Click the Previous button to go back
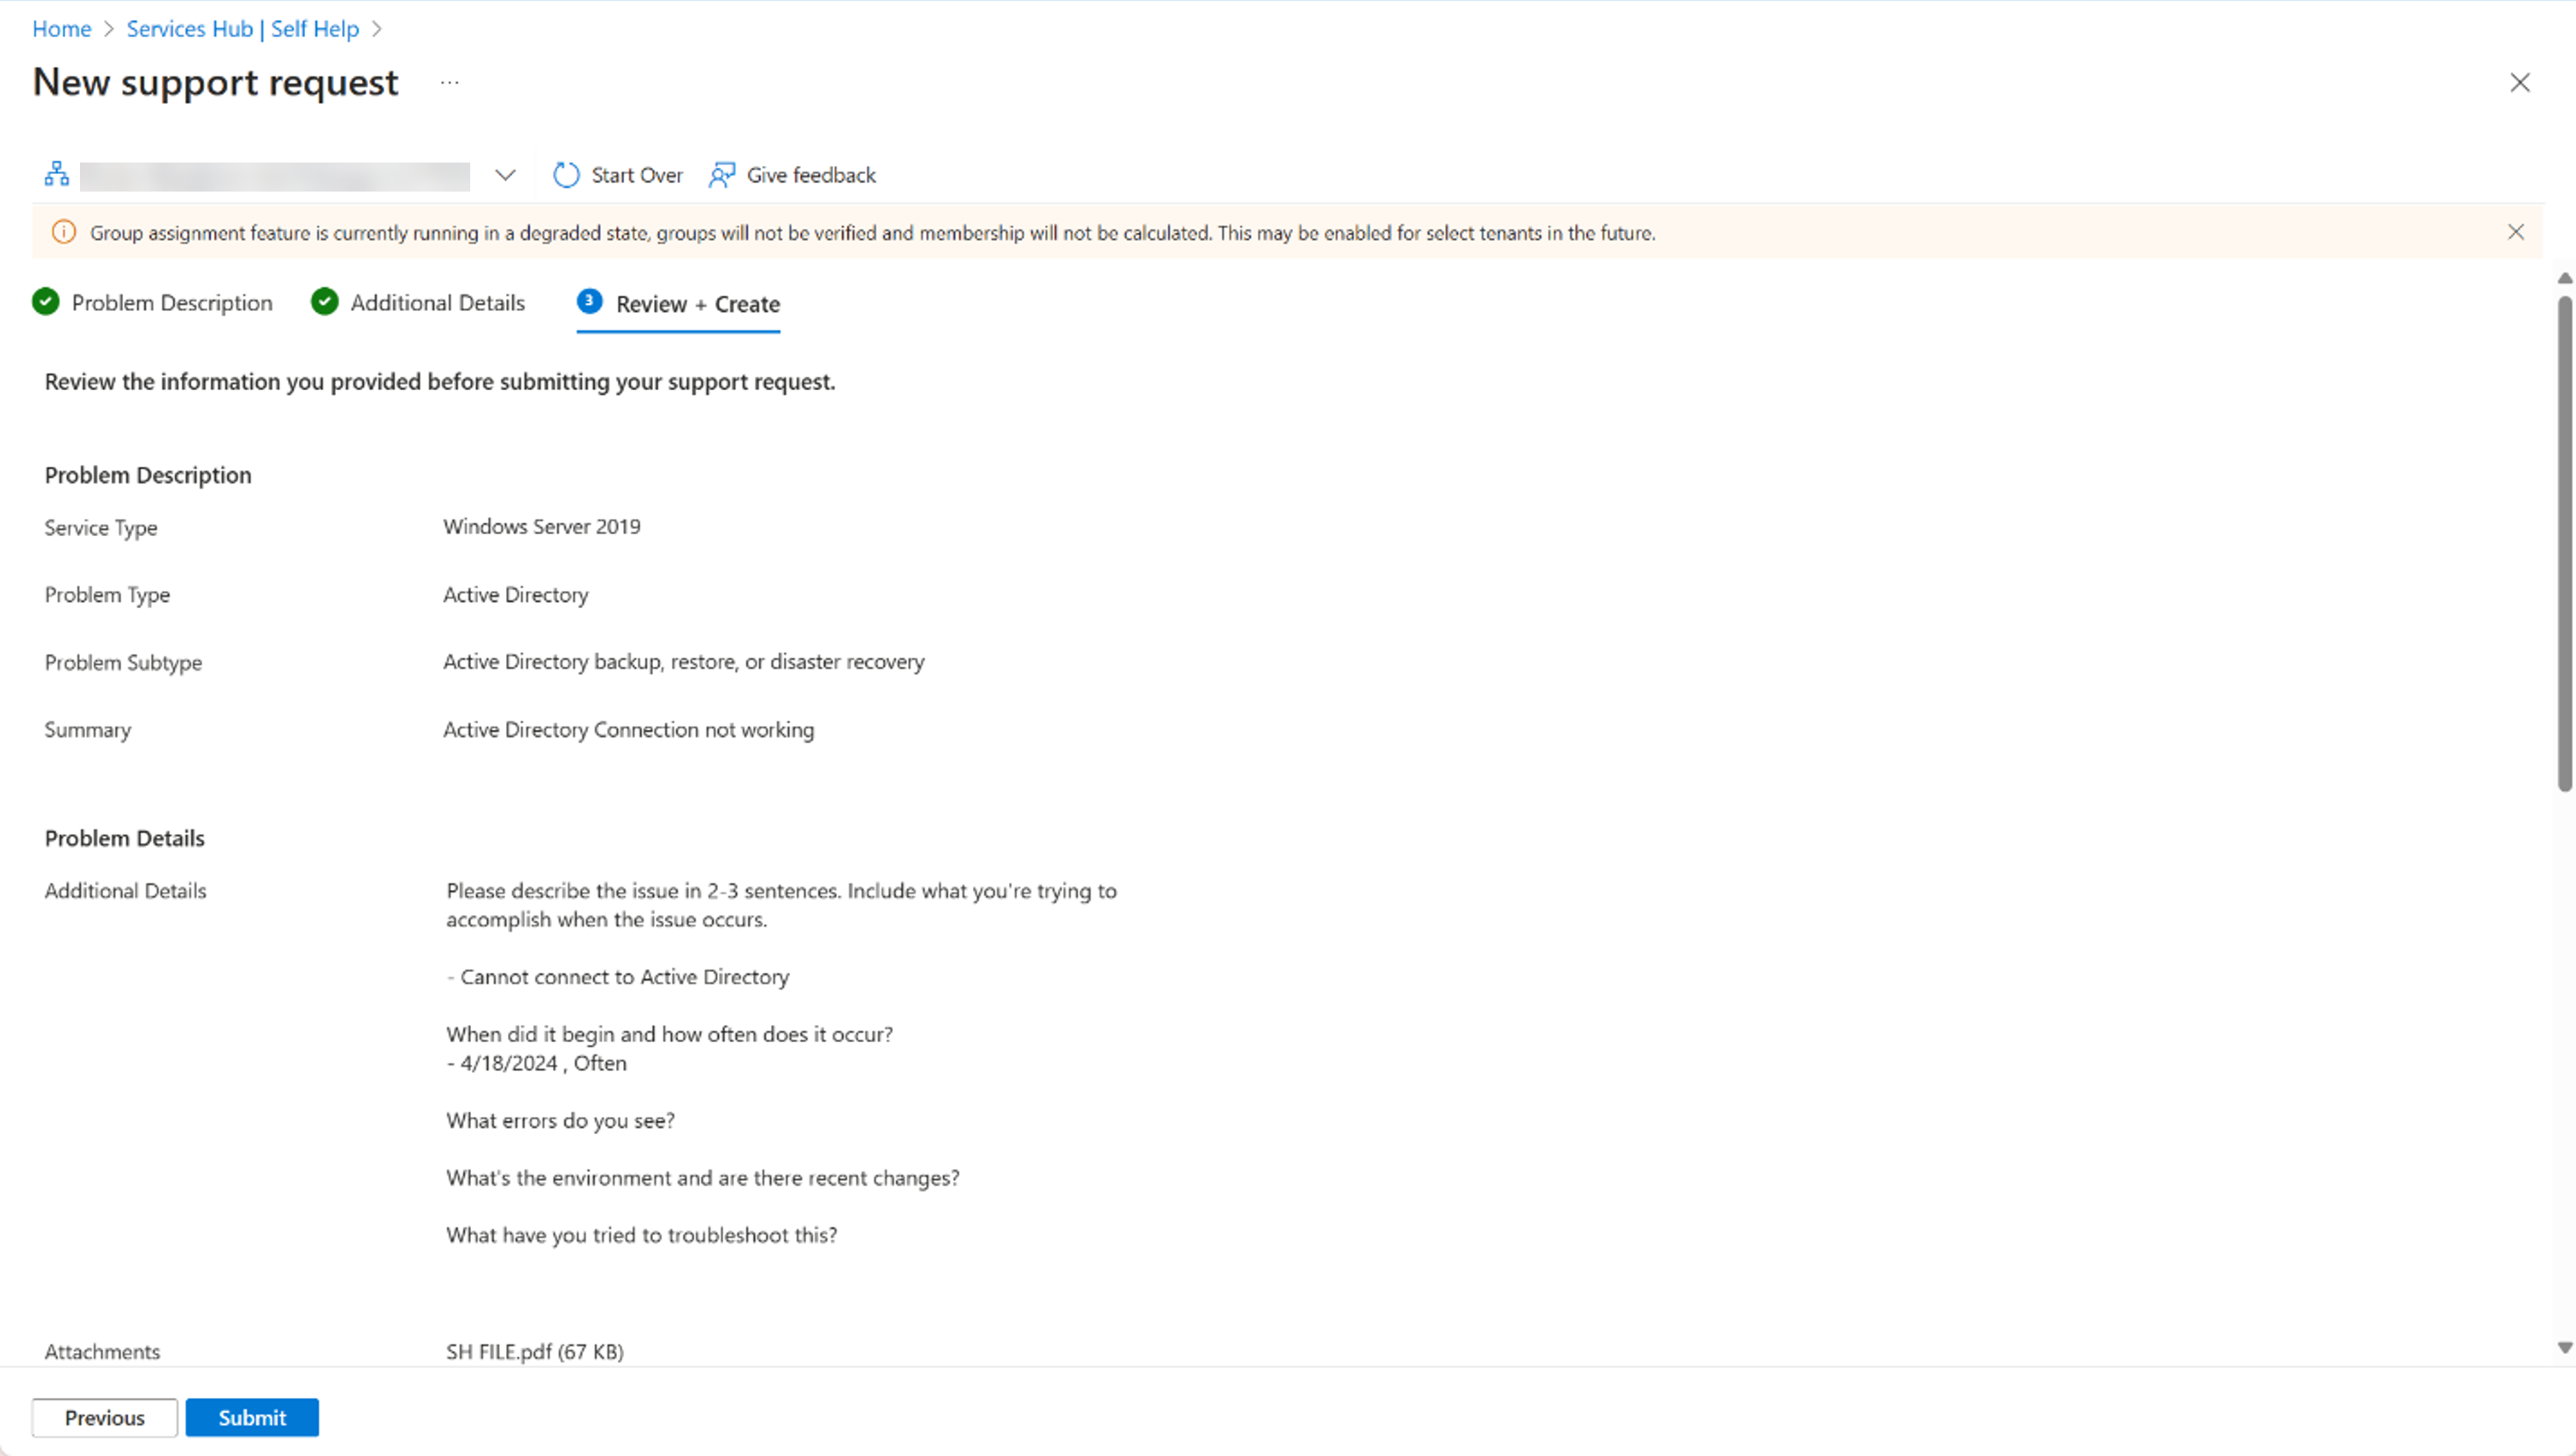2576x1456 pixels. 105,1417
